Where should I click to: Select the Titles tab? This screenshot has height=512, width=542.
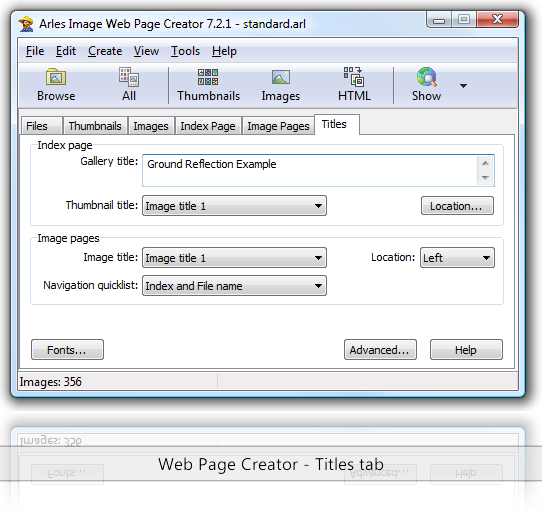click(337, 124)
